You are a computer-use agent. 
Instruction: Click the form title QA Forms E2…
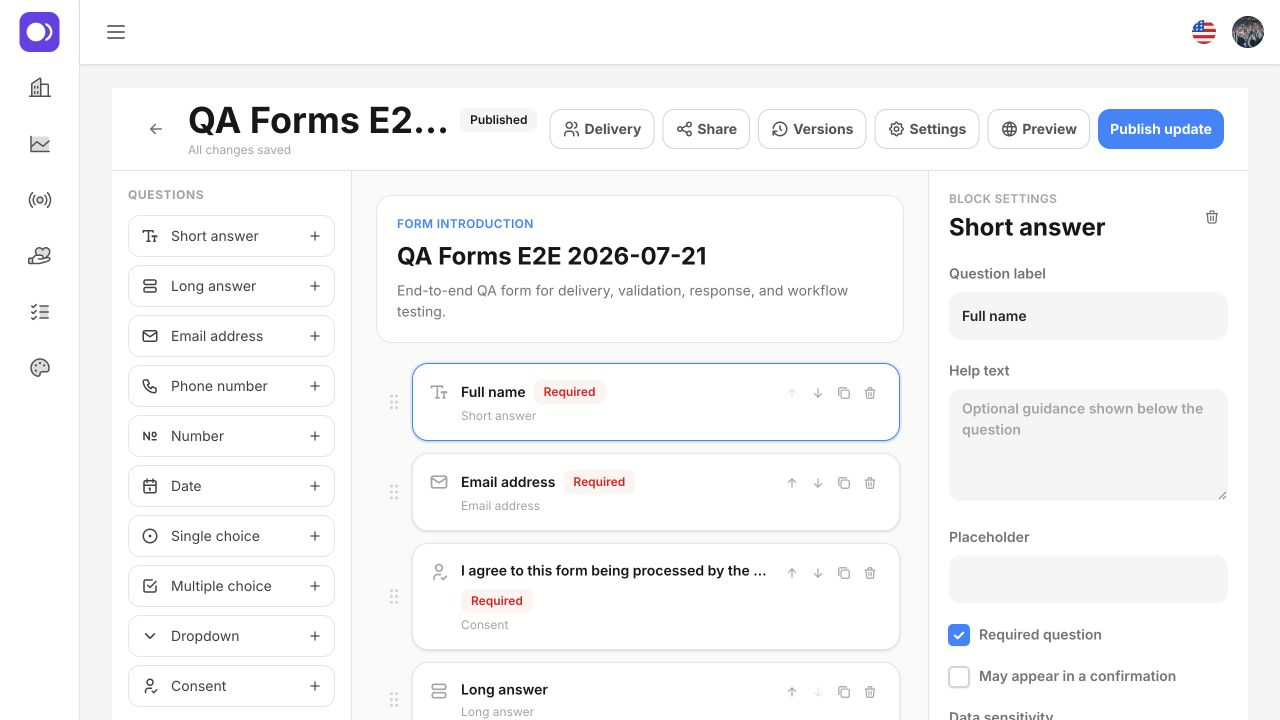coord(318,120)
